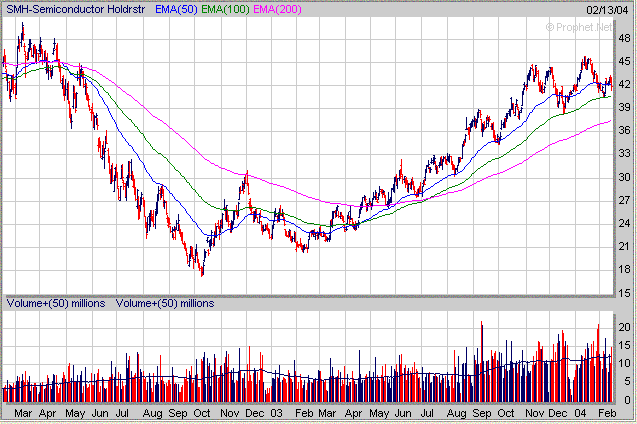
Task: Click price axis value 42
Action: click(x=624, y=84)
